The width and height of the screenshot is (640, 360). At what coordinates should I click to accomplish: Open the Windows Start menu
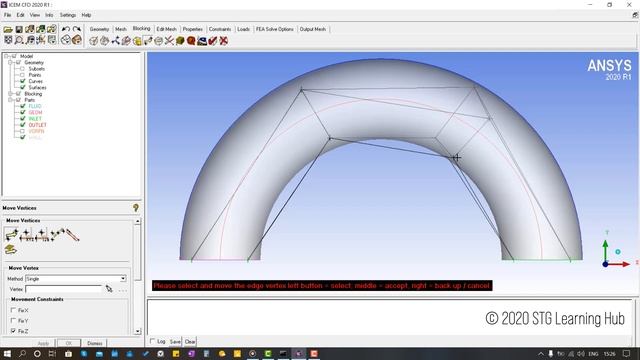point(7,353)
